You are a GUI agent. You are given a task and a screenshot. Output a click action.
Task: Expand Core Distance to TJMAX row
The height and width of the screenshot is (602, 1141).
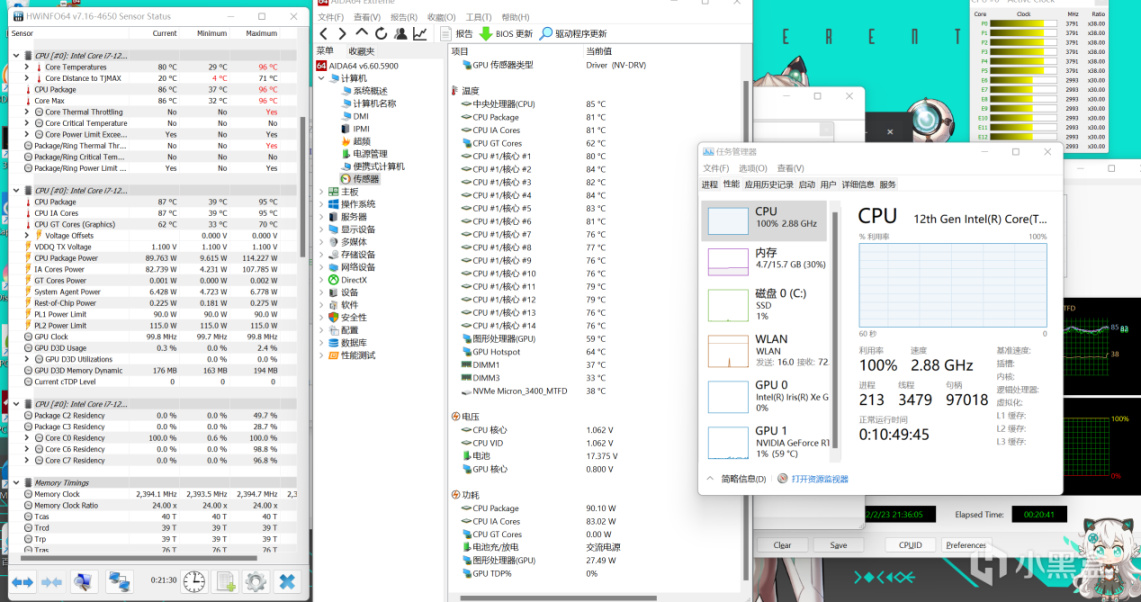click(27, 78)
